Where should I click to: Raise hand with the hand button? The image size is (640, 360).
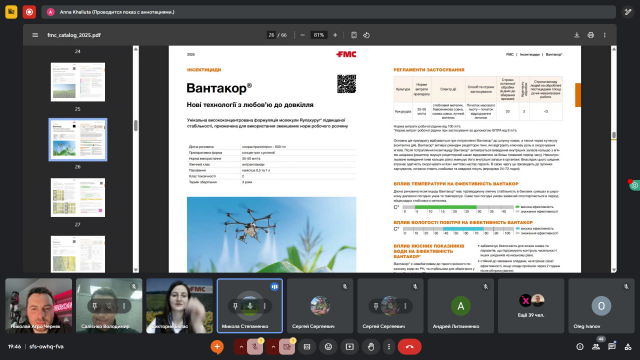click(x=371, y=347)
